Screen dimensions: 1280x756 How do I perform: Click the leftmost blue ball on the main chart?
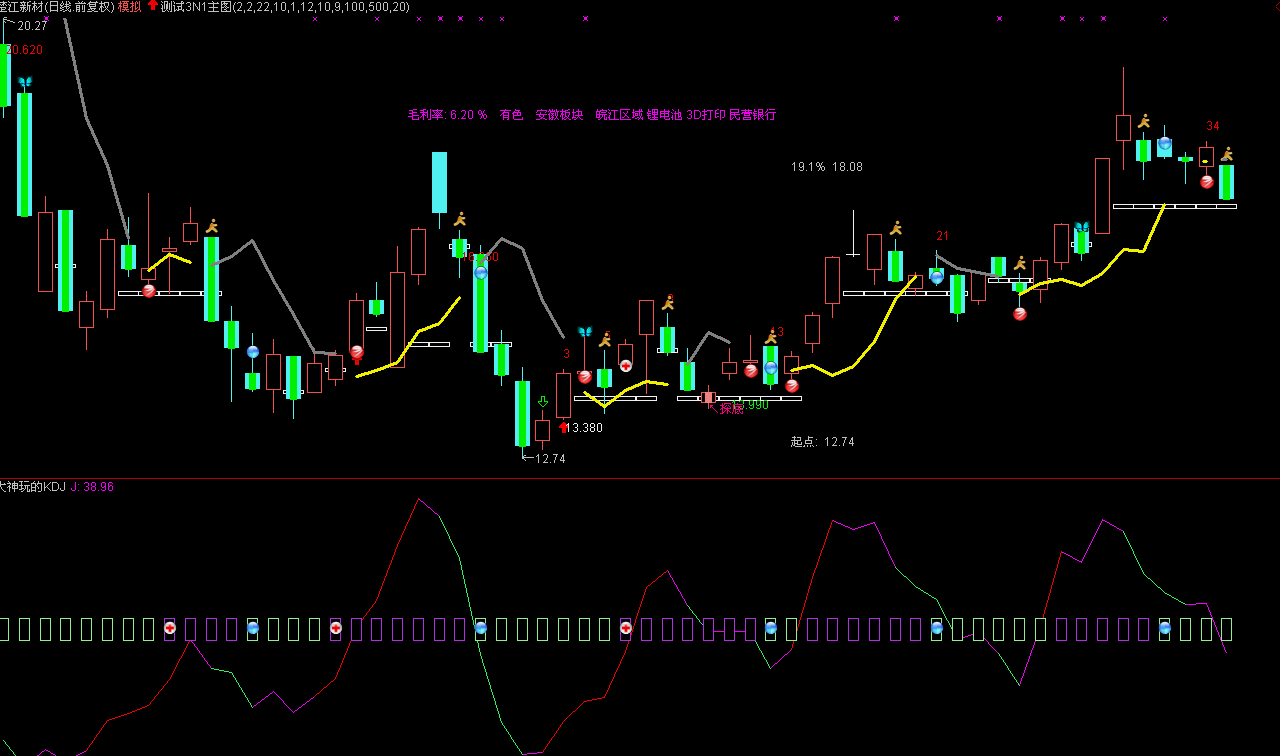point(253,352)
